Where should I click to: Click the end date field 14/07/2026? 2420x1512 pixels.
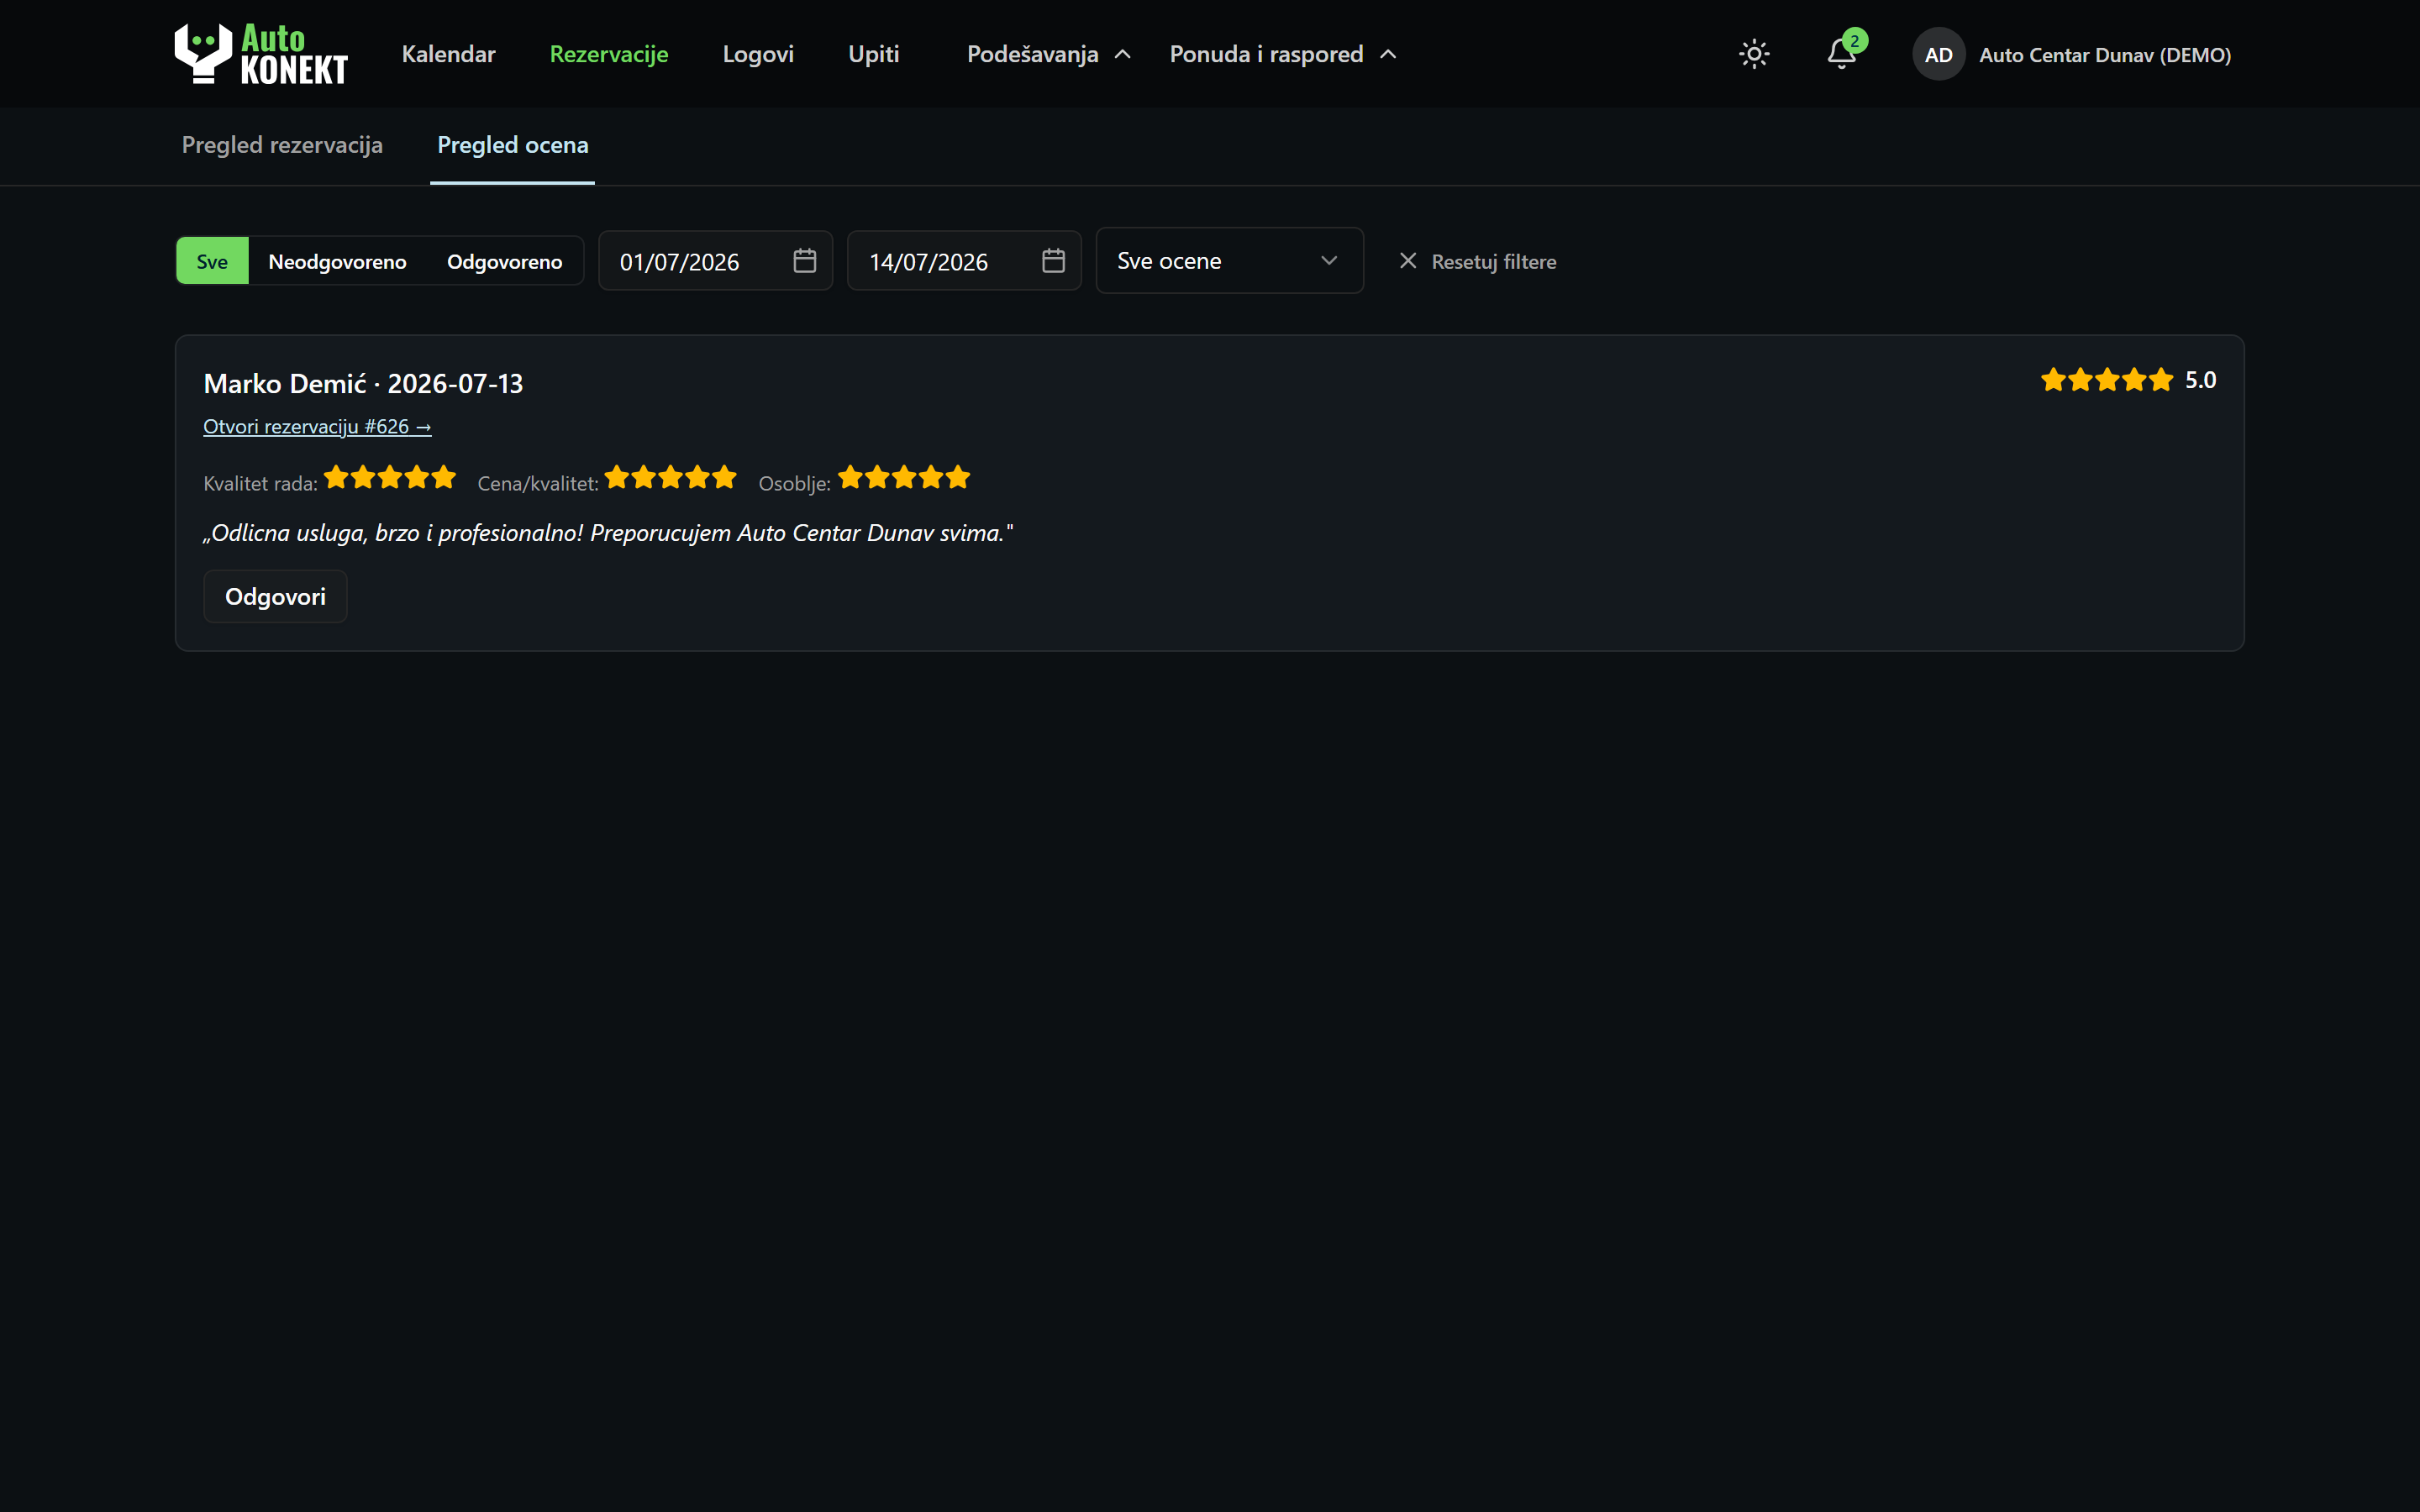(964, 261)
